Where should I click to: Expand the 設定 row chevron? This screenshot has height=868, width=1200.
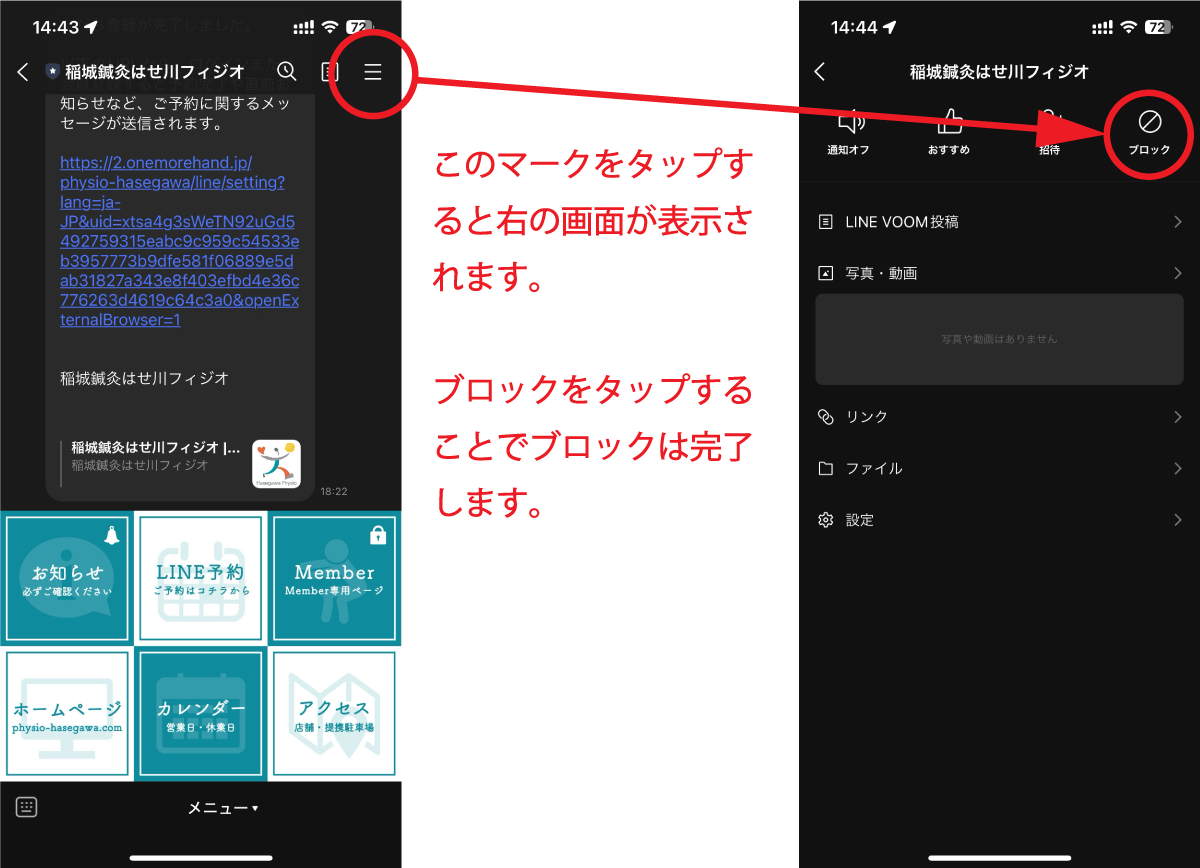(1178, 520)
